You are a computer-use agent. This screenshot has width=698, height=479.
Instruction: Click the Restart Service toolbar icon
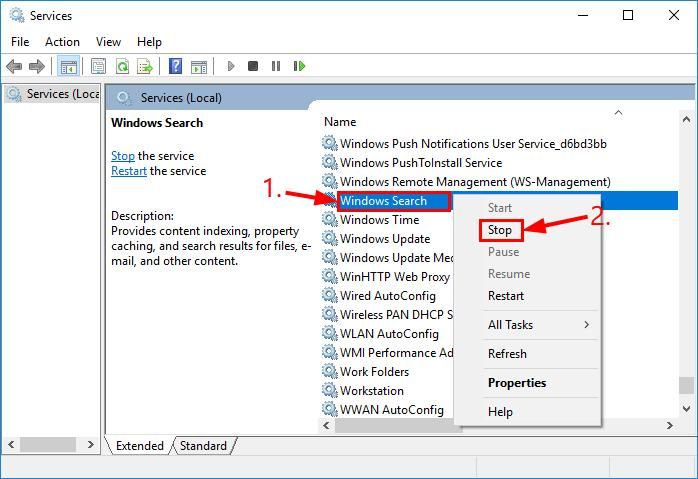pos(299,66)
